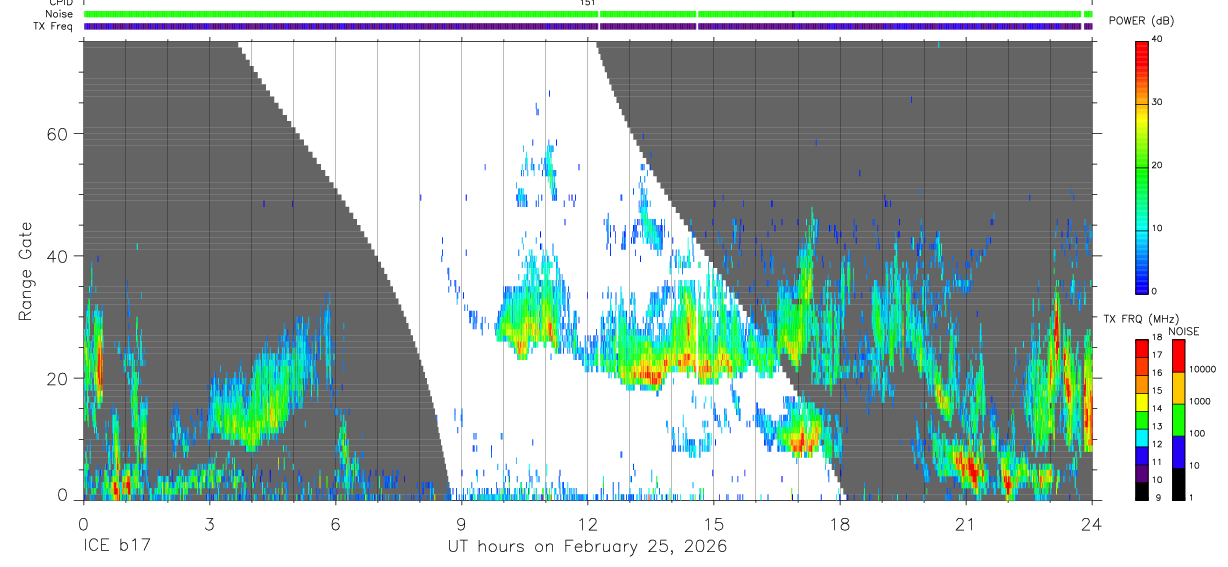The height and width of the screenshot is (567, 1228).
Task: Click the TX FRQ (MHz) colorbar
Action: pyautogui.click(x=1141, y=420)
